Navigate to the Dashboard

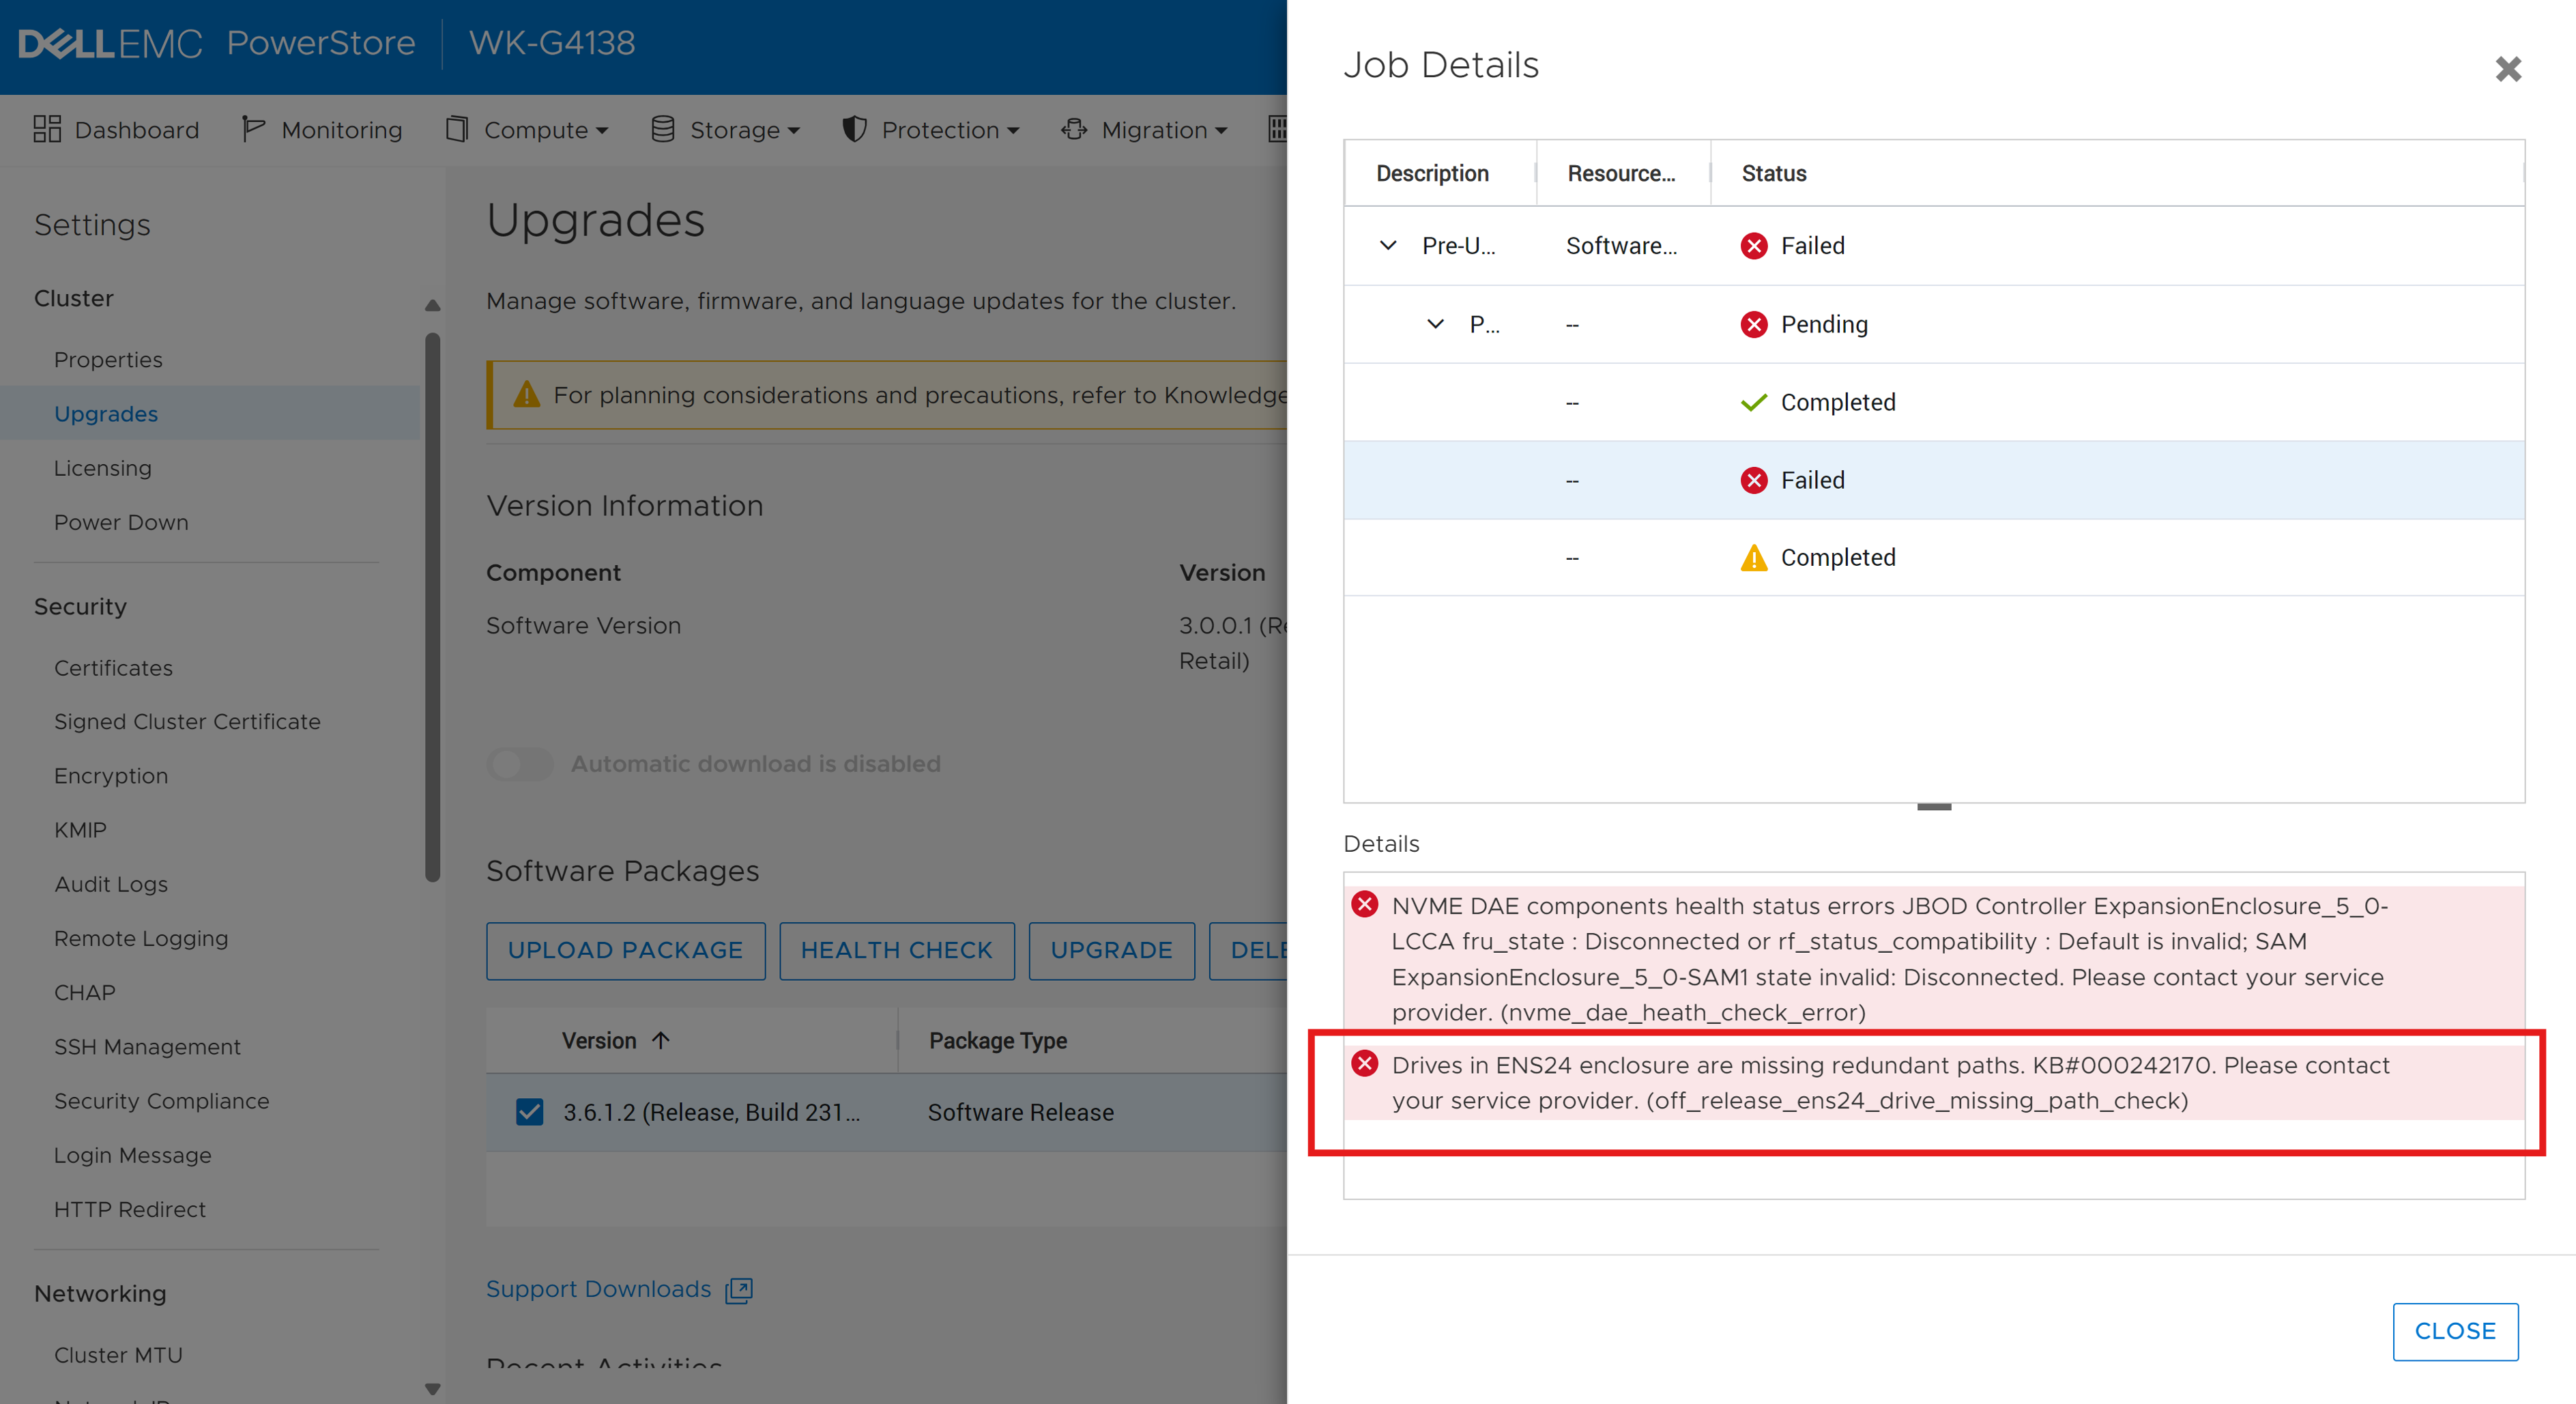coord(116,129)
